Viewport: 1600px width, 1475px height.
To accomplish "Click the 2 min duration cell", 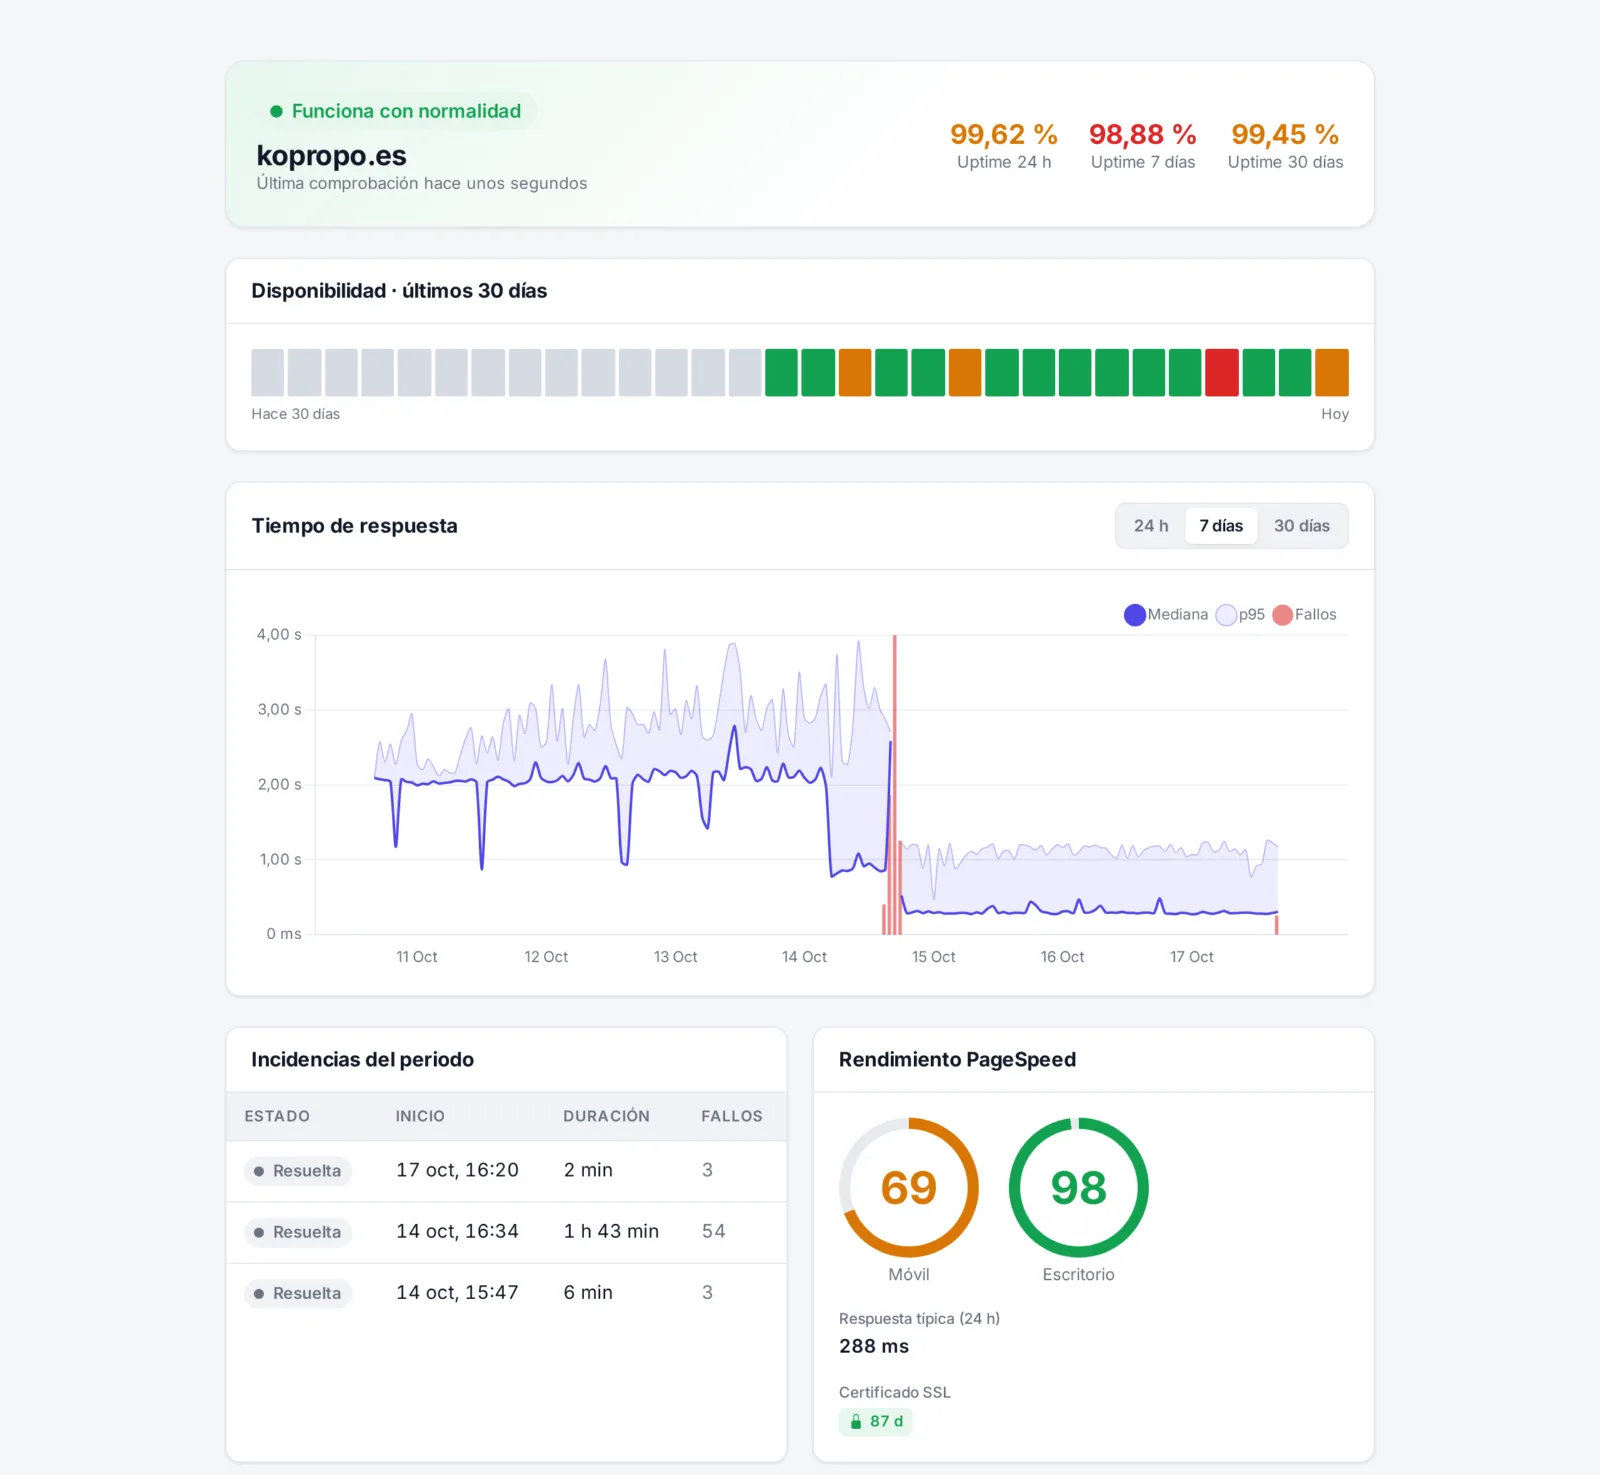I will tap(588, 1171).
